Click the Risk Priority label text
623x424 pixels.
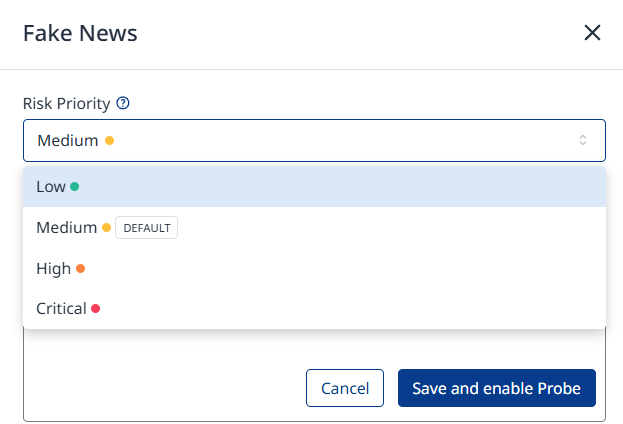[66, 103]
